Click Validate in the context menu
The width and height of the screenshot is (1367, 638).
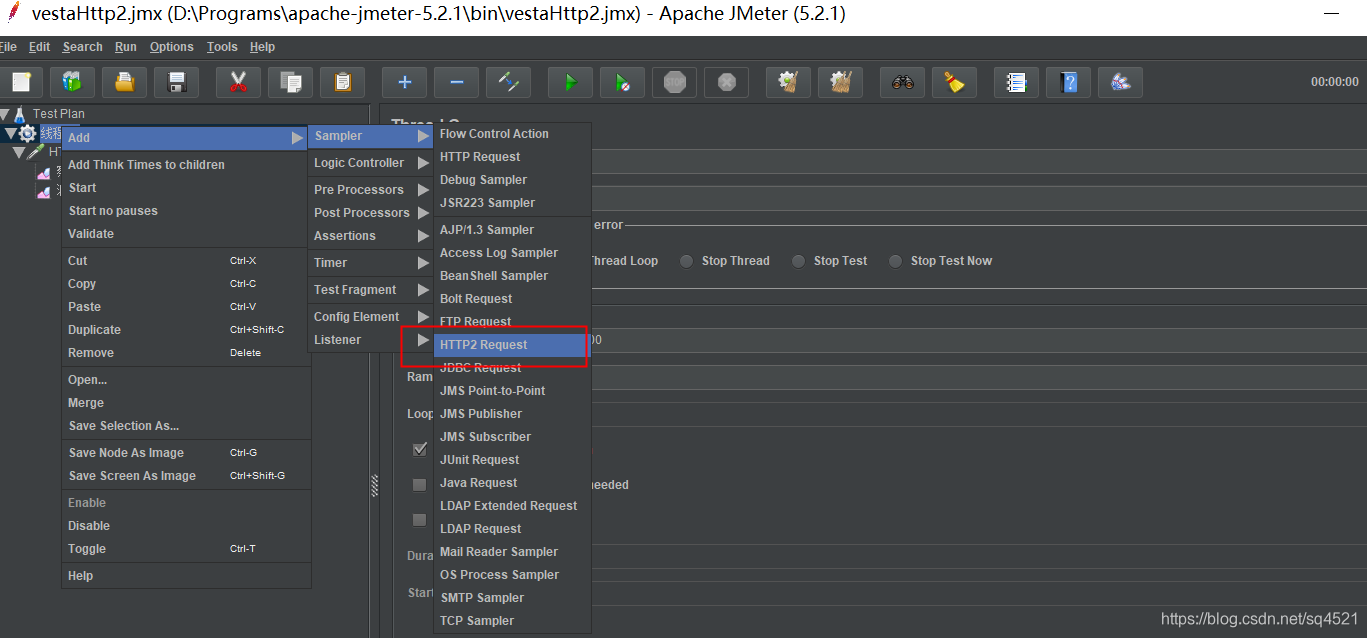click(186, 234)
